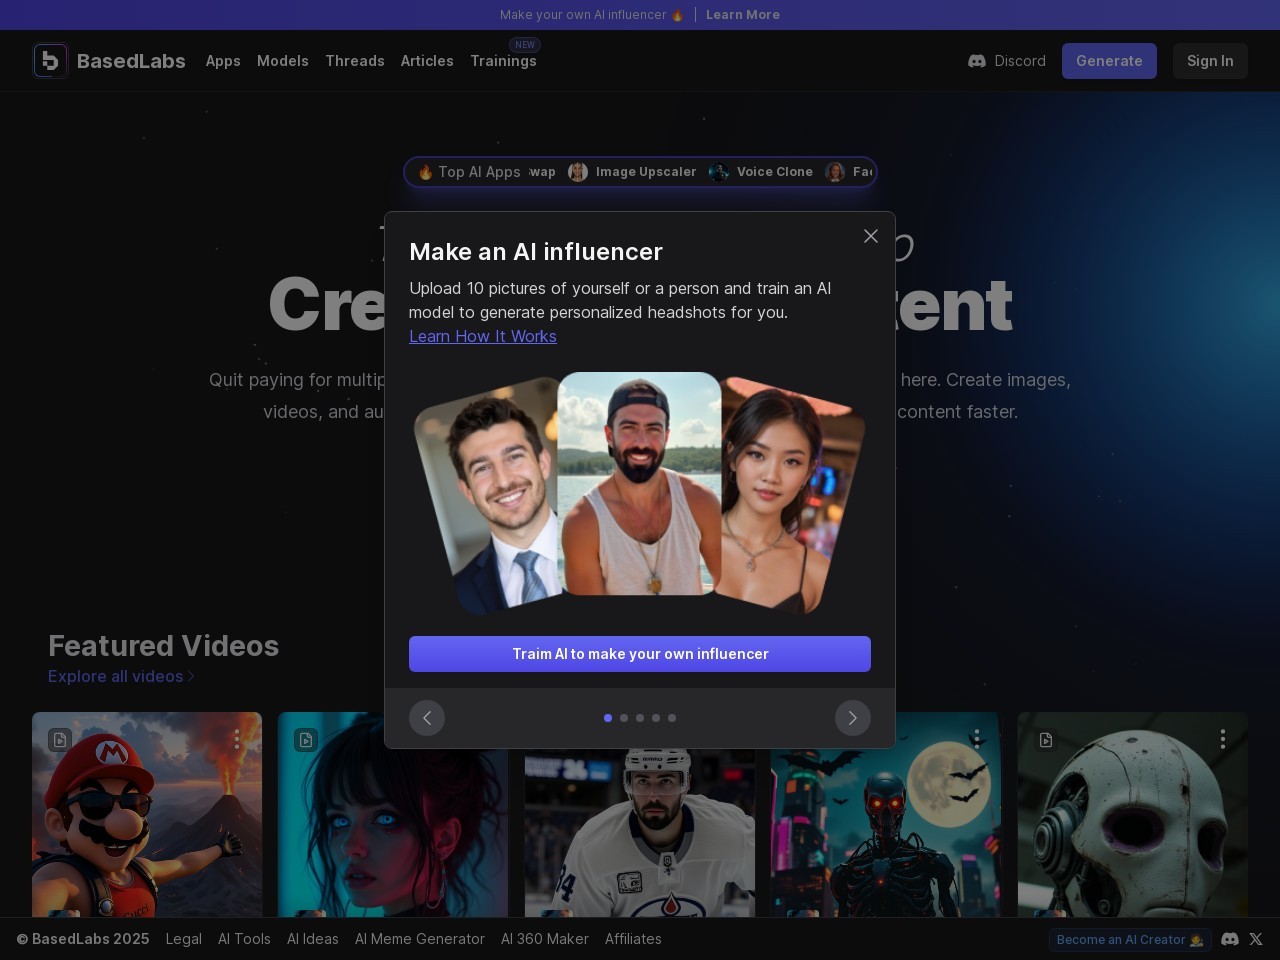The height and width of the screenshot is (960, 1280).
Task: Select the fifth carousel dot
Action: (672, 718)
